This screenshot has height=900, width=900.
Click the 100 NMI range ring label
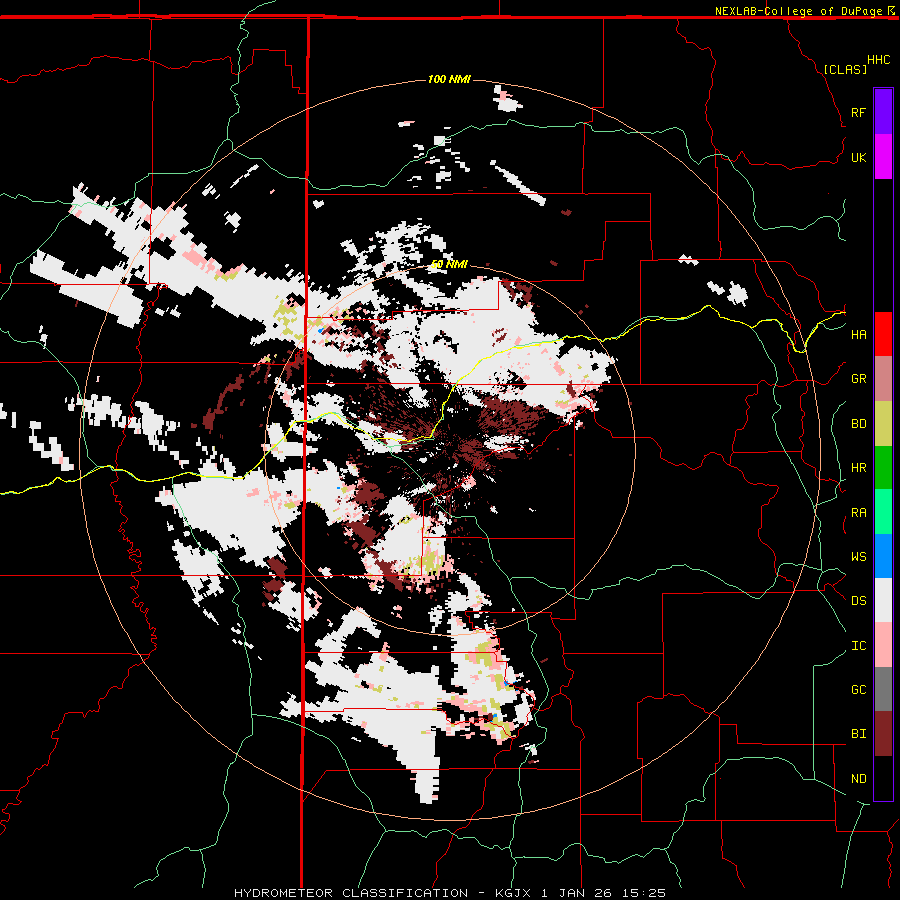click(449, 79)
